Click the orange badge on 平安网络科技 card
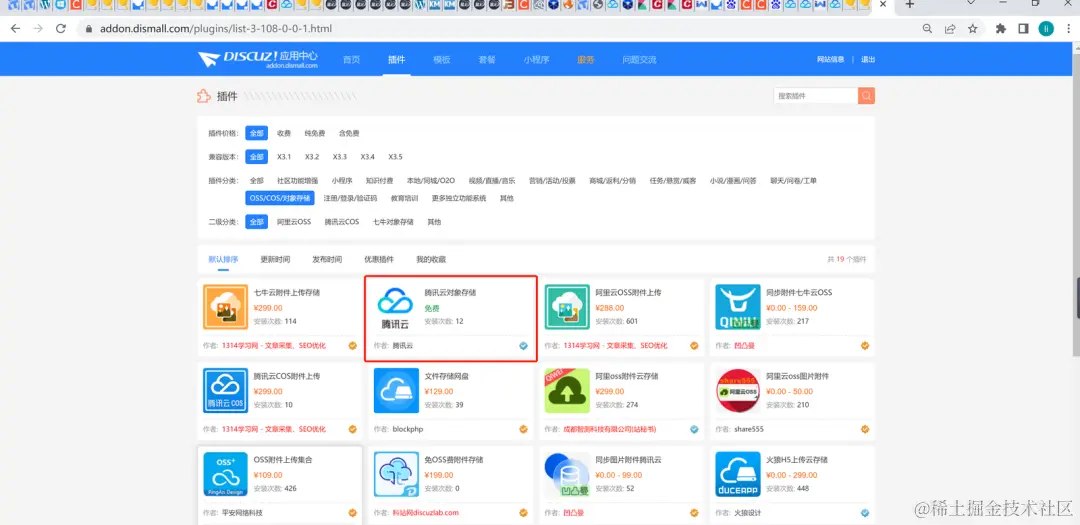Viewport: 1080px width, 525px height. 353,513
